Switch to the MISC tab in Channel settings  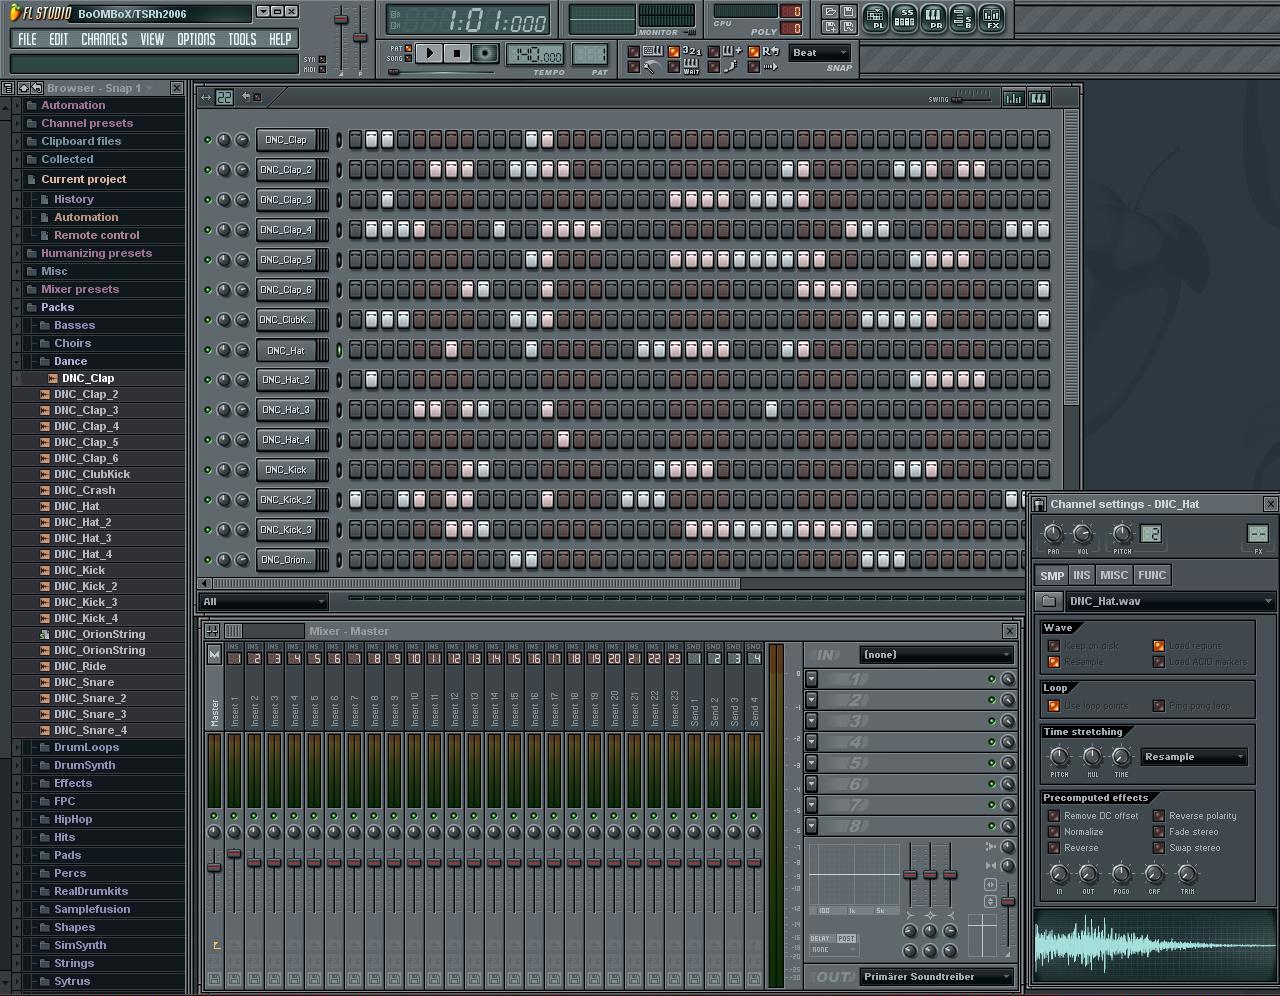(x=1113, y=575)
